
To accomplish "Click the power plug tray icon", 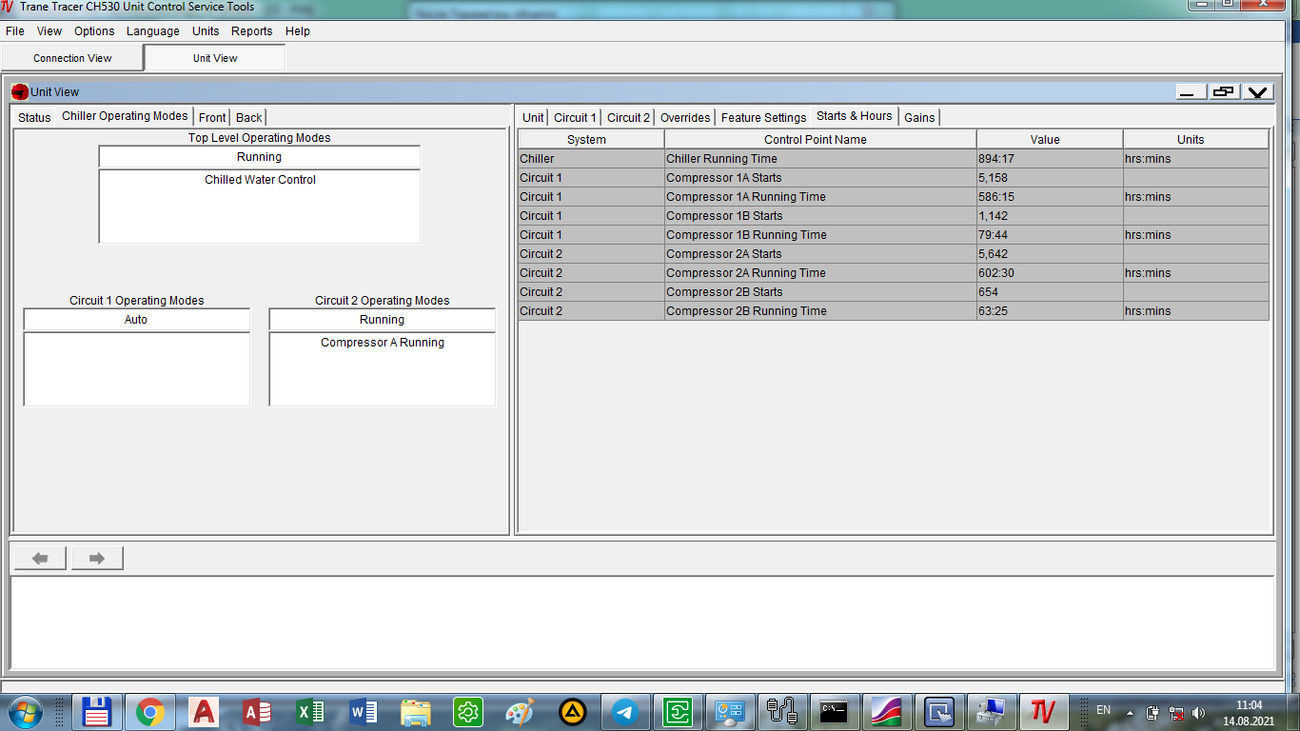I will [x=1153, y=713].
